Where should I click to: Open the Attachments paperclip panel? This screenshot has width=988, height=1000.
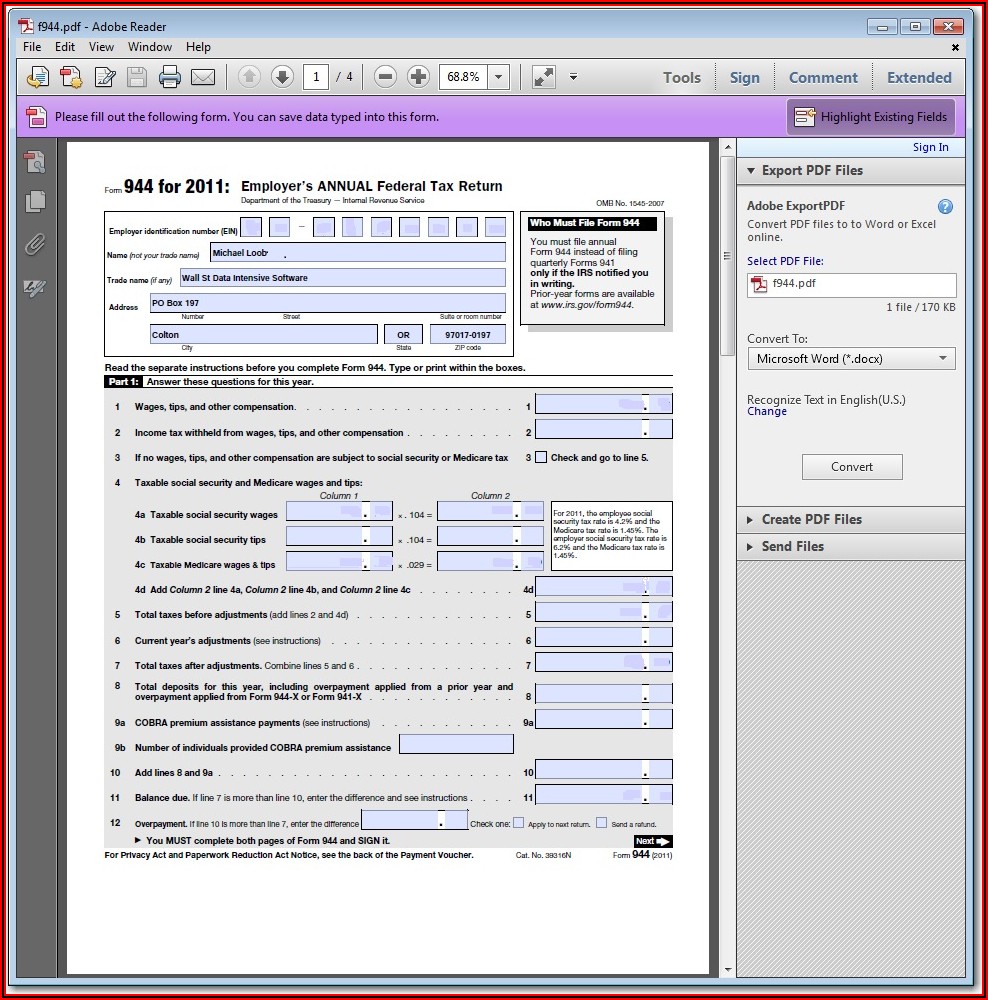point(35,244)
